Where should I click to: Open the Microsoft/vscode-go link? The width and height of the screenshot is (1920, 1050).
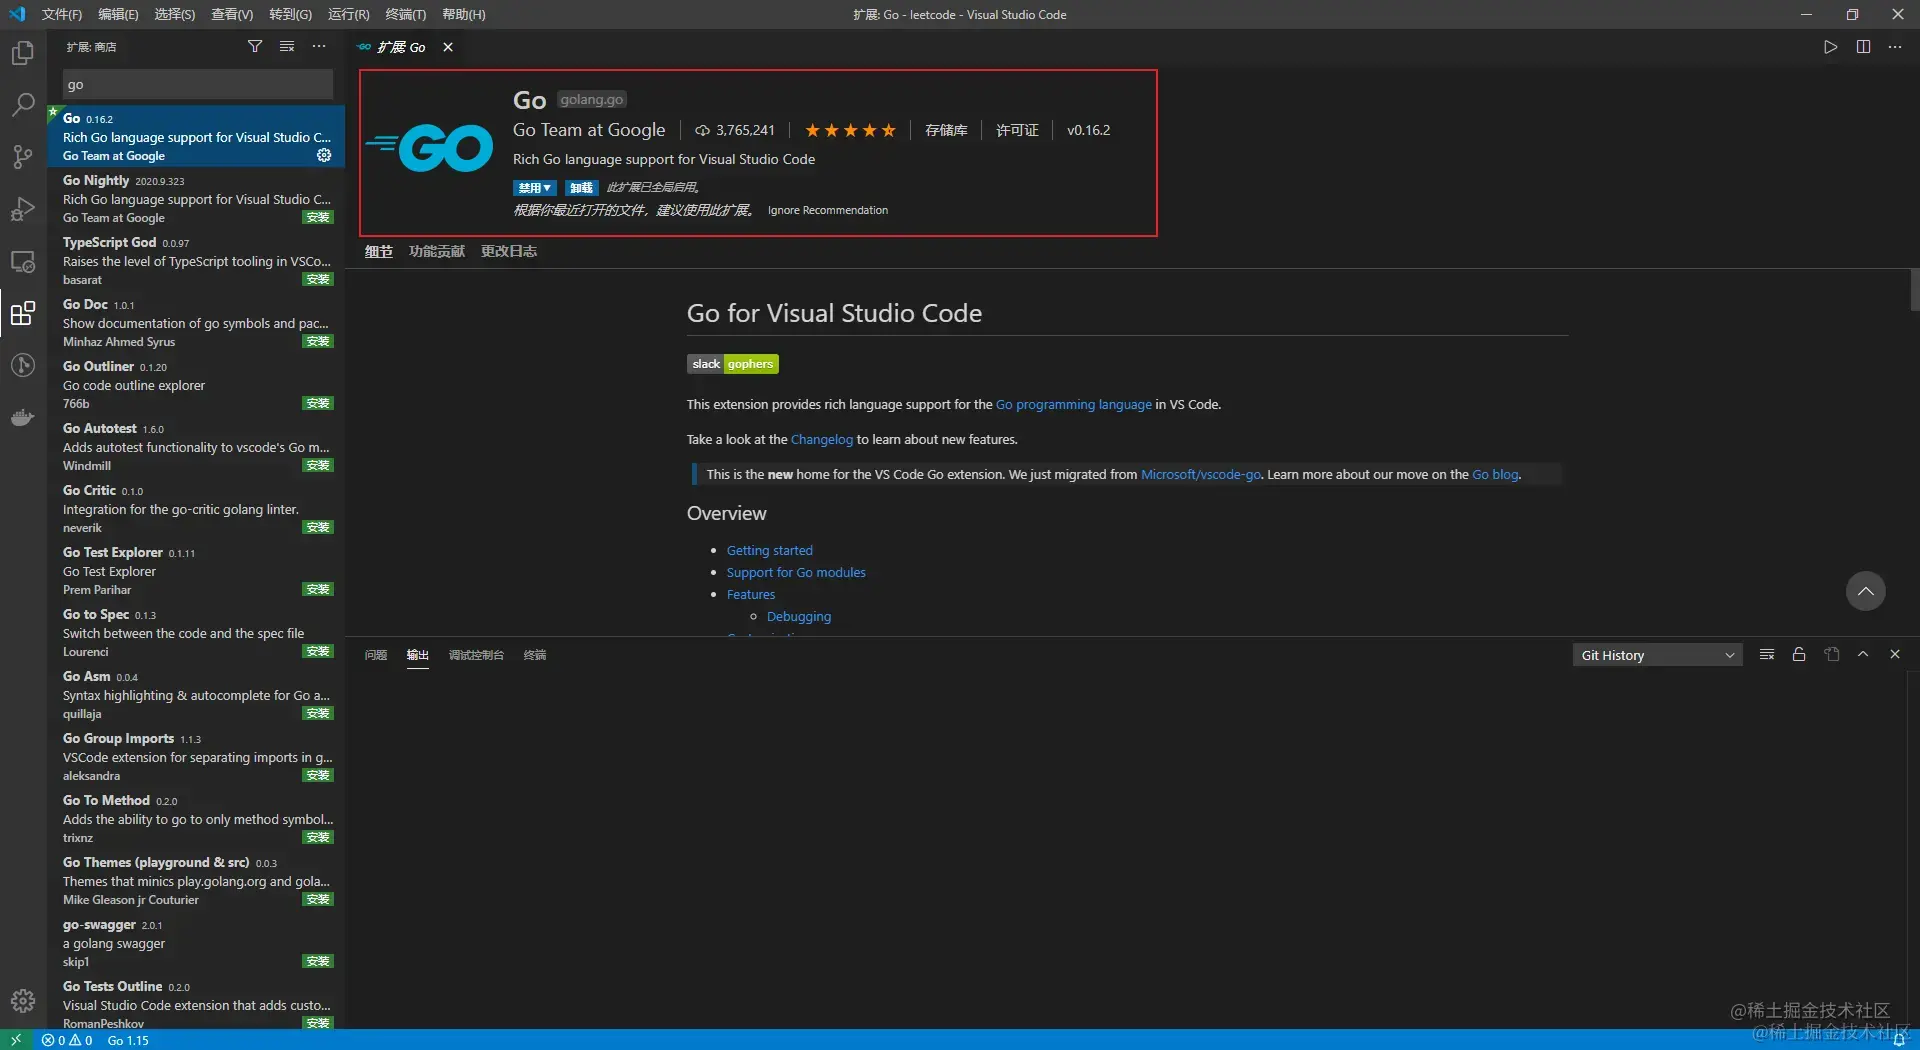1201,474
